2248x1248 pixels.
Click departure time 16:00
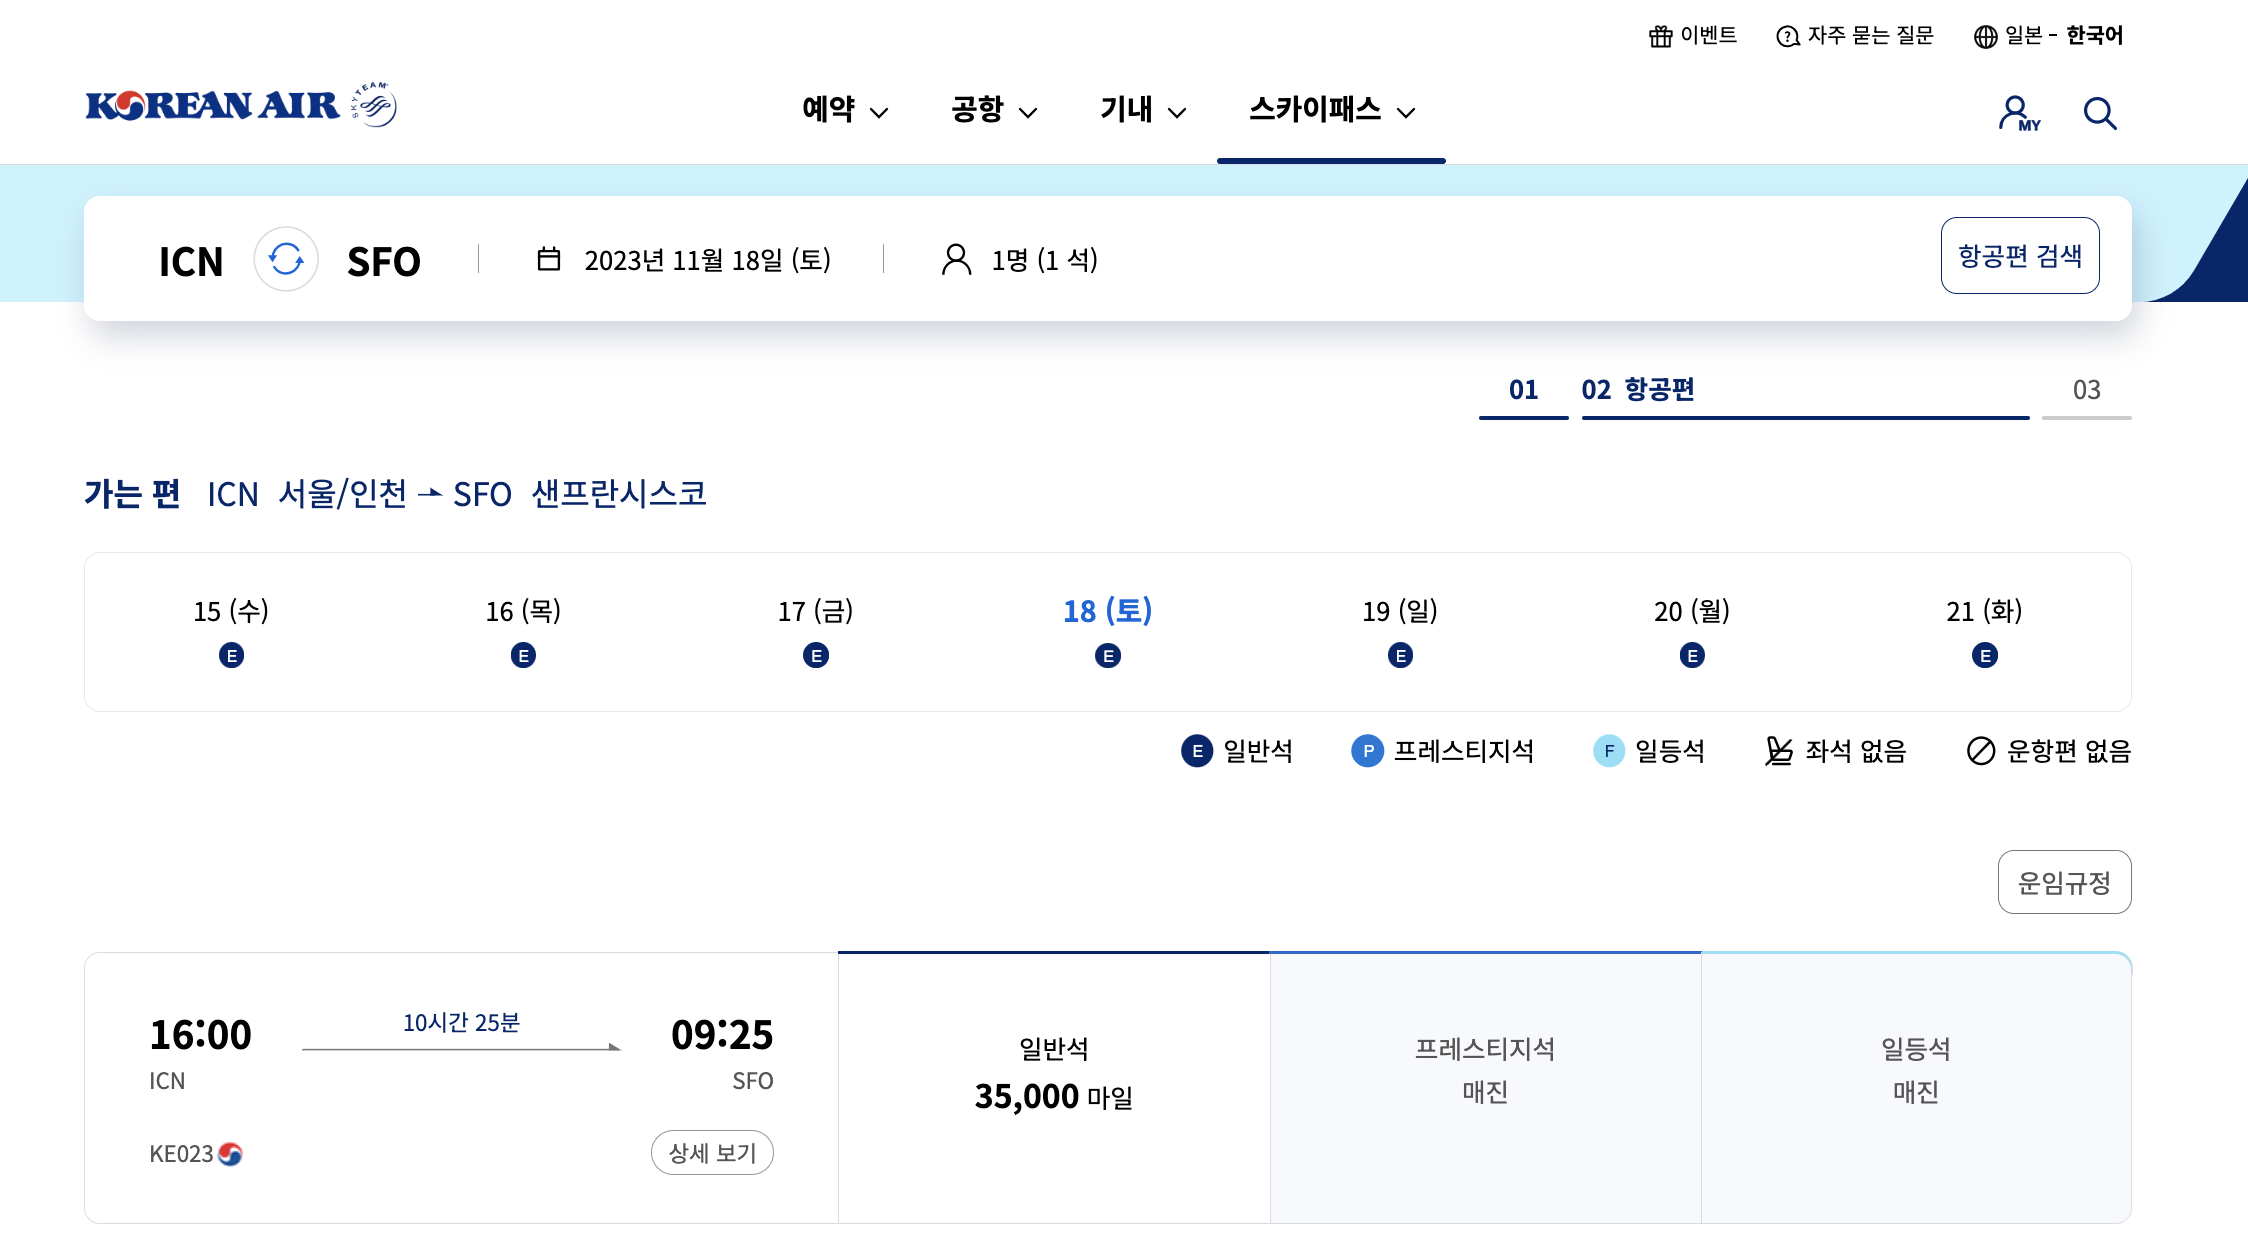pyautogui.click(x=201, y=1034)
